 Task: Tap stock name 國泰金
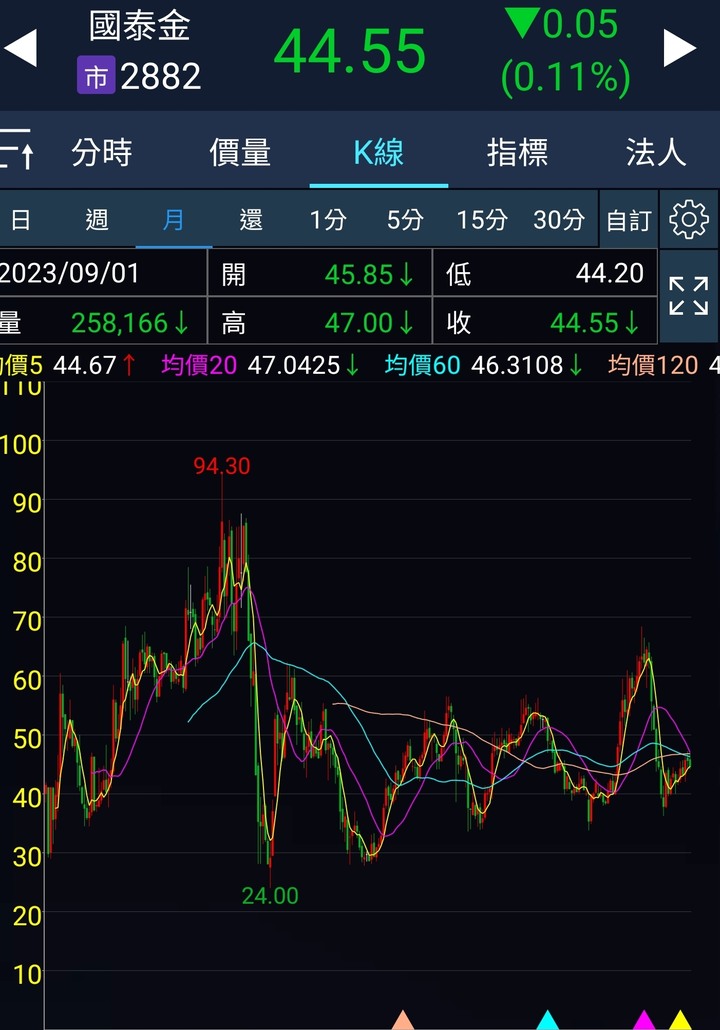click(x=139, y=26)
